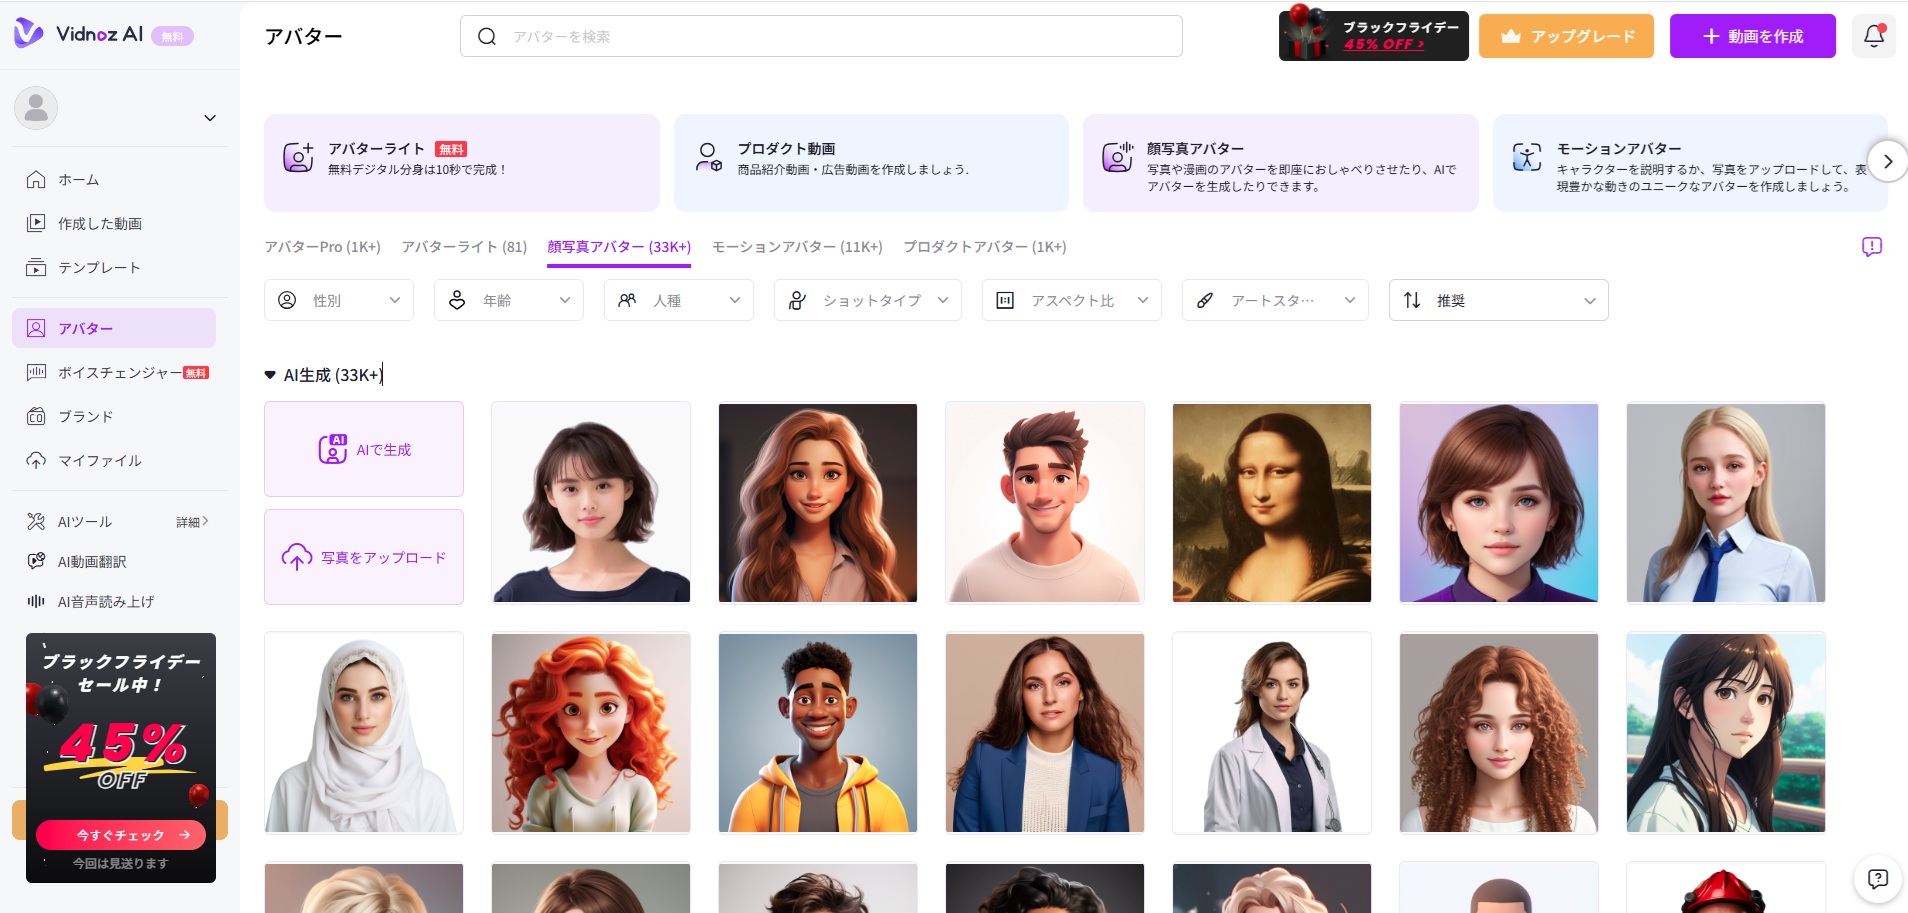Select the Mona Lisa avatar thumbnail
1908x913 pixels.
pyautogui.click(x=1271, y=503)
